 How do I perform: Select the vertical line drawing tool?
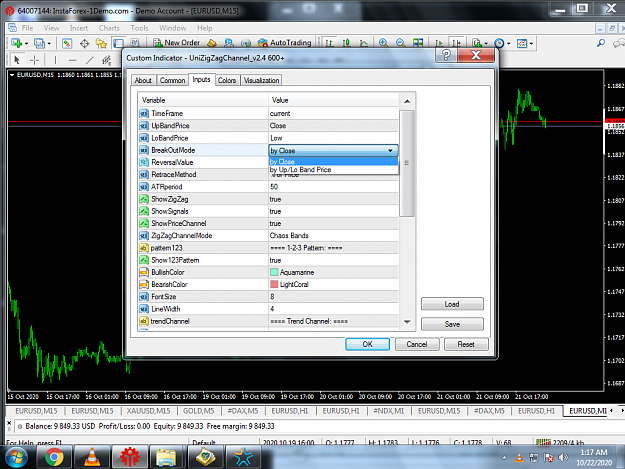pyautogui.click(x=55, y=60)
